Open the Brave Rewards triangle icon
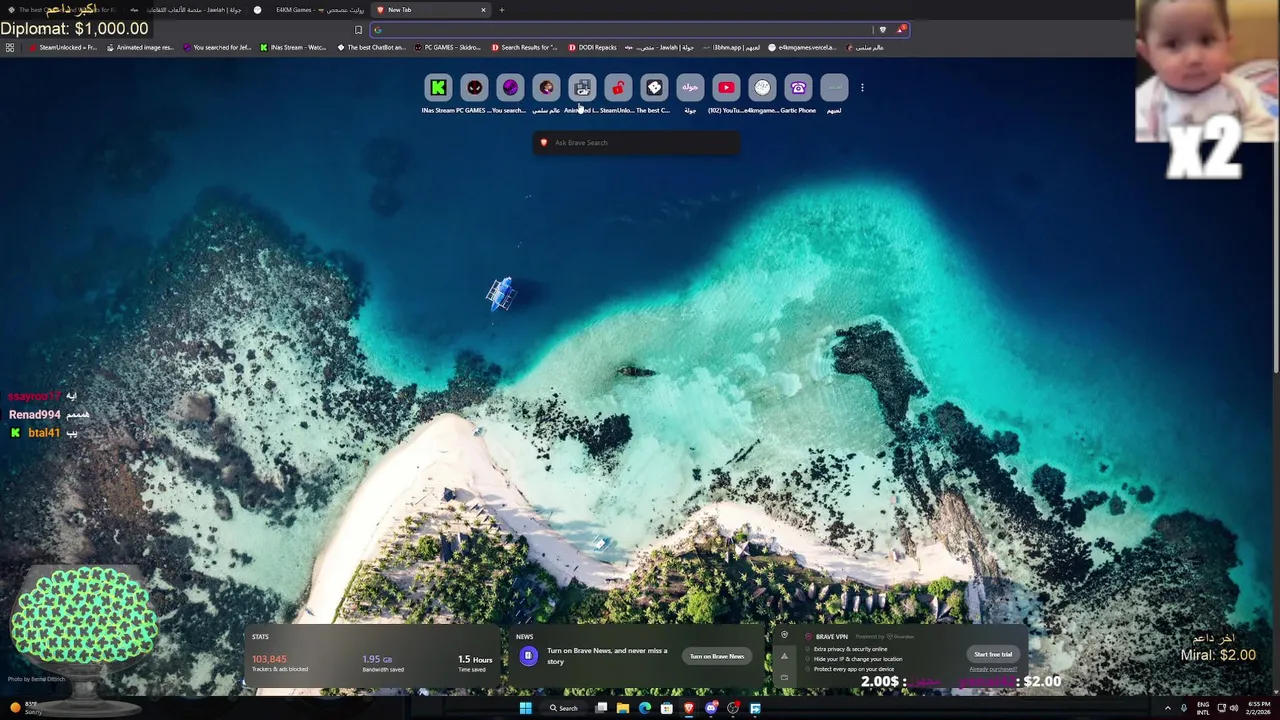Screen dimensions: 1280x720 pos(900,30)
